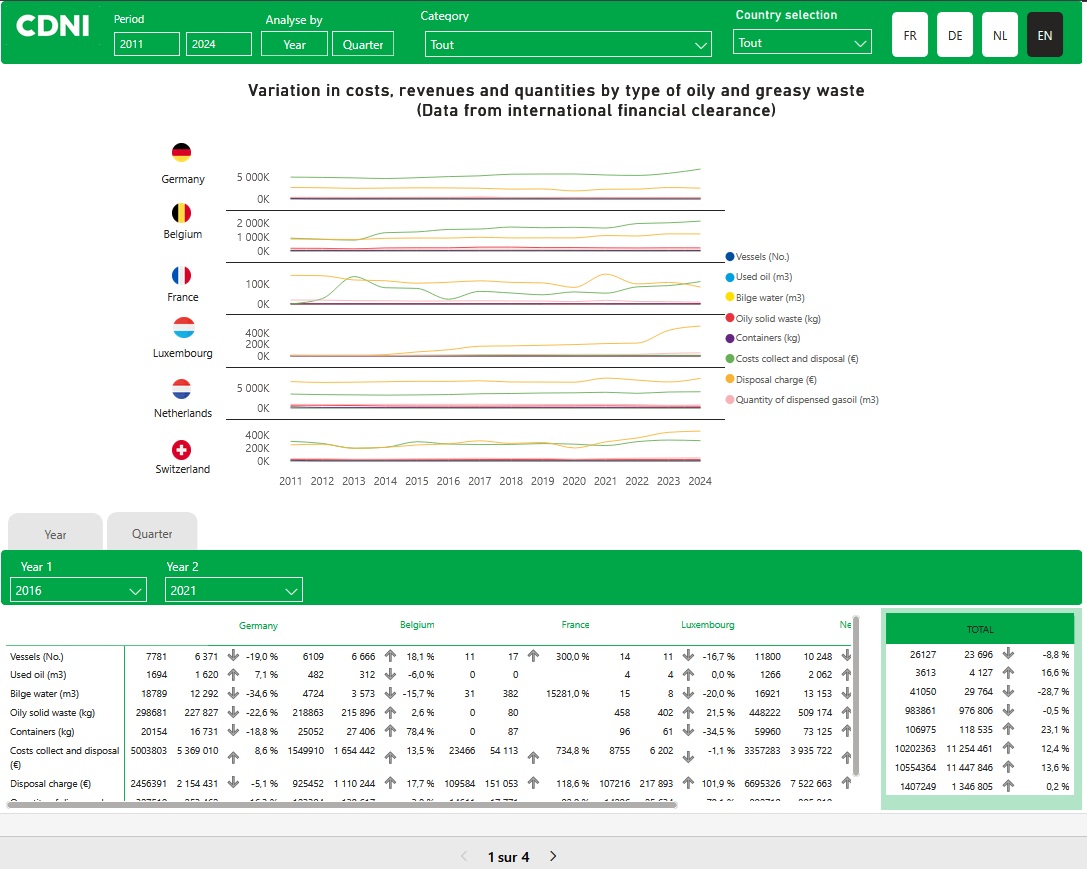
Task: Switch interface language to DE
Action: [x=954, y=34]
